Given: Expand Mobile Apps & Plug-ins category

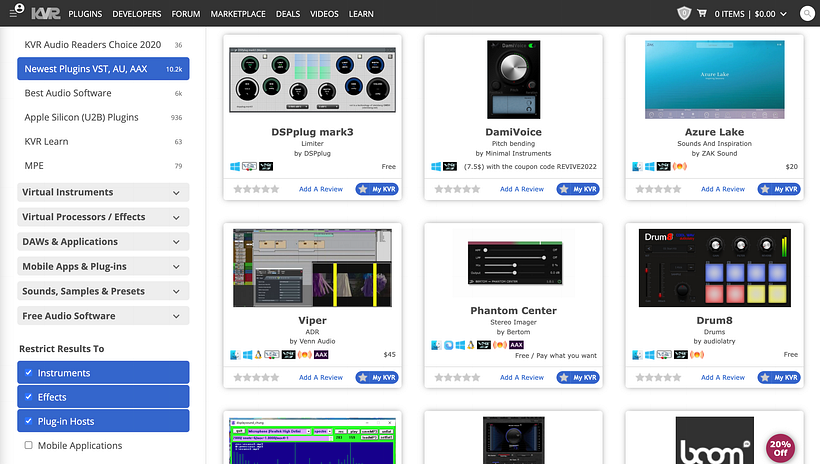Looking at the screenshot, I should click(103, 266).
